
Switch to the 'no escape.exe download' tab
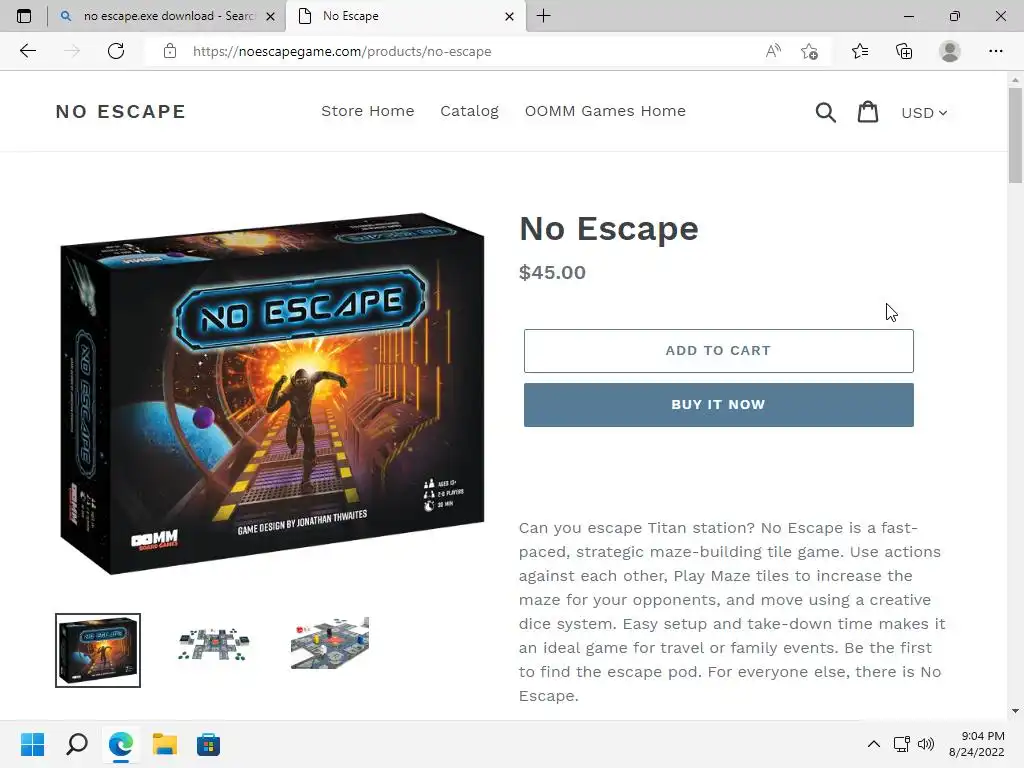(x=167, y=16)
